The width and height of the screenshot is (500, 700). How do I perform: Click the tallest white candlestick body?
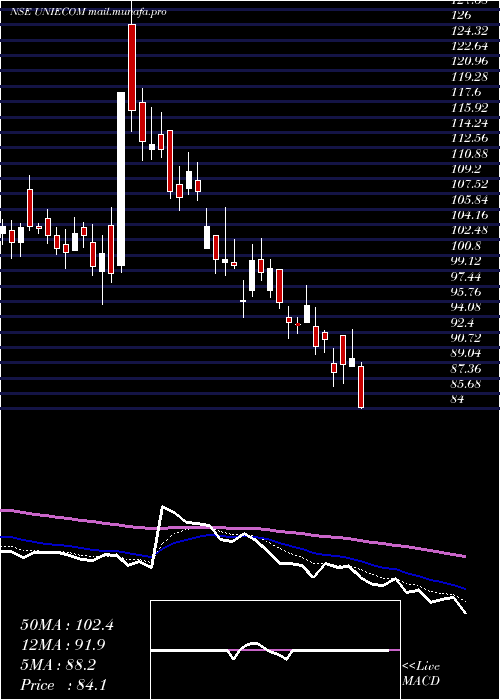121,179
